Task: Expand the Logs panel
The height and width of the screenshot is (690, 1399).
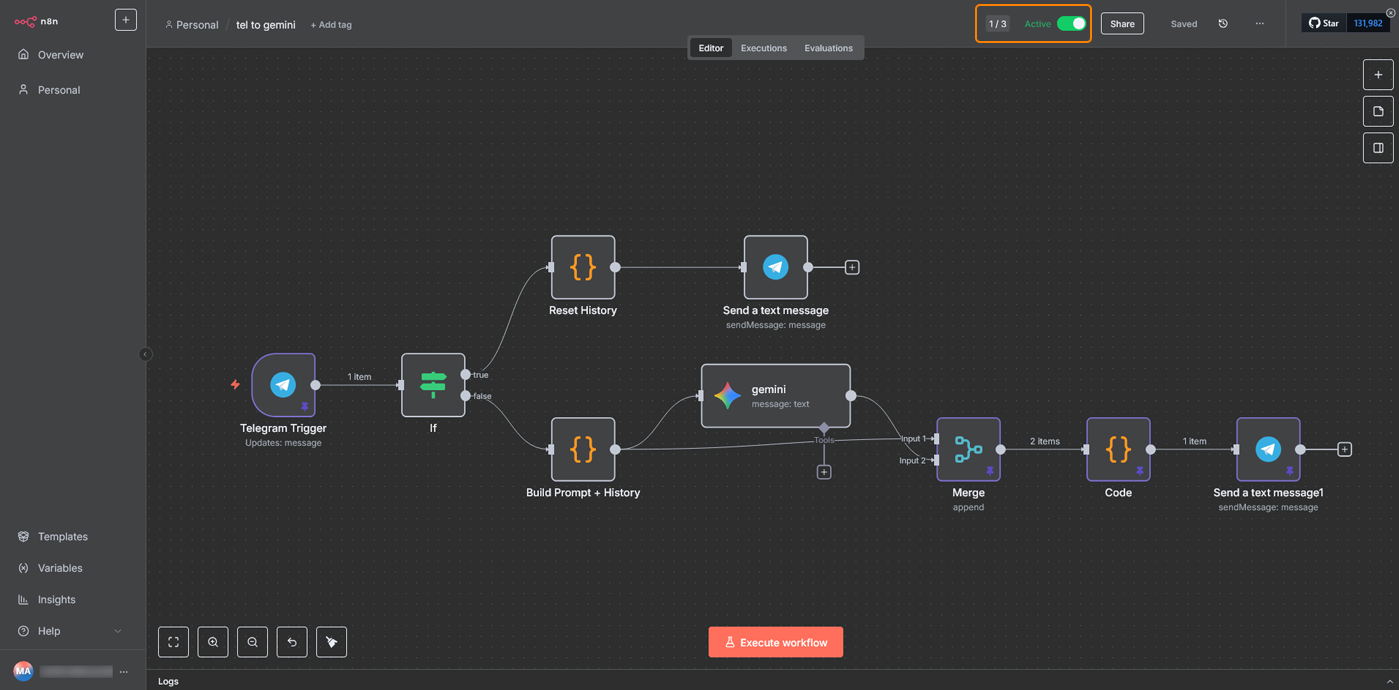Action: pyautogui.click(x=1389, y=681)
